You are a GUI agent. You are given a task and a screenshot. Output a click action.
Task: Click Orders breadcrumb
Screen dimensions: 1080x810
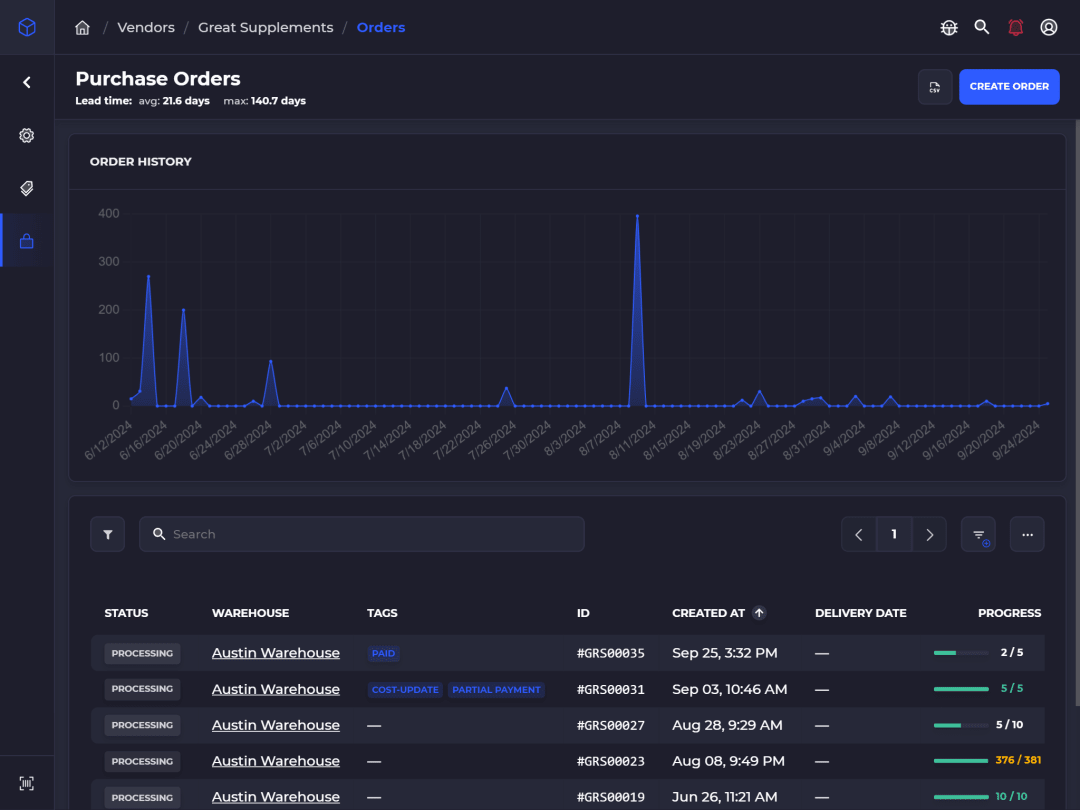[x=381, y=28]
